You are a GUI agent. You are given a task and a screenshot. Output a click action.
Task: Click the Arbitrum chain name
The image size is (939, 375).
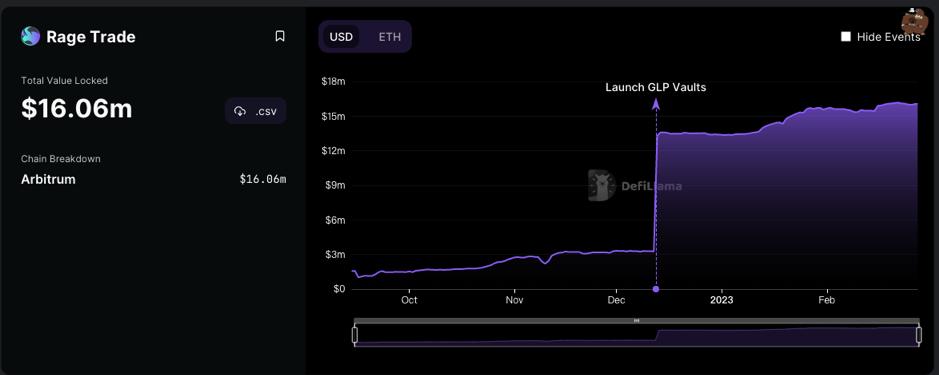point(49,179)
